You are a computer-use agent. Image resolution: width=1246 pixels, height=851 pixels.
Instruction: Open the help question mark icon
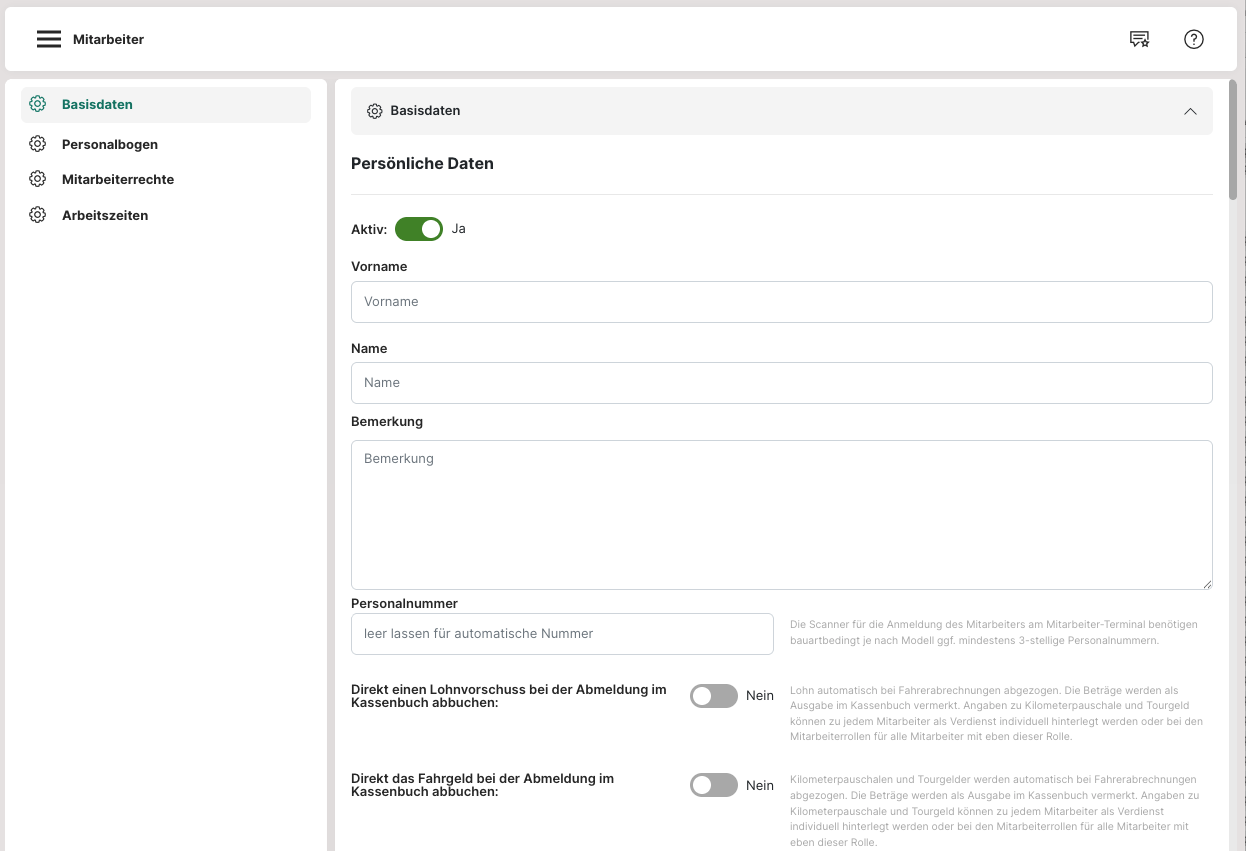1193,39
